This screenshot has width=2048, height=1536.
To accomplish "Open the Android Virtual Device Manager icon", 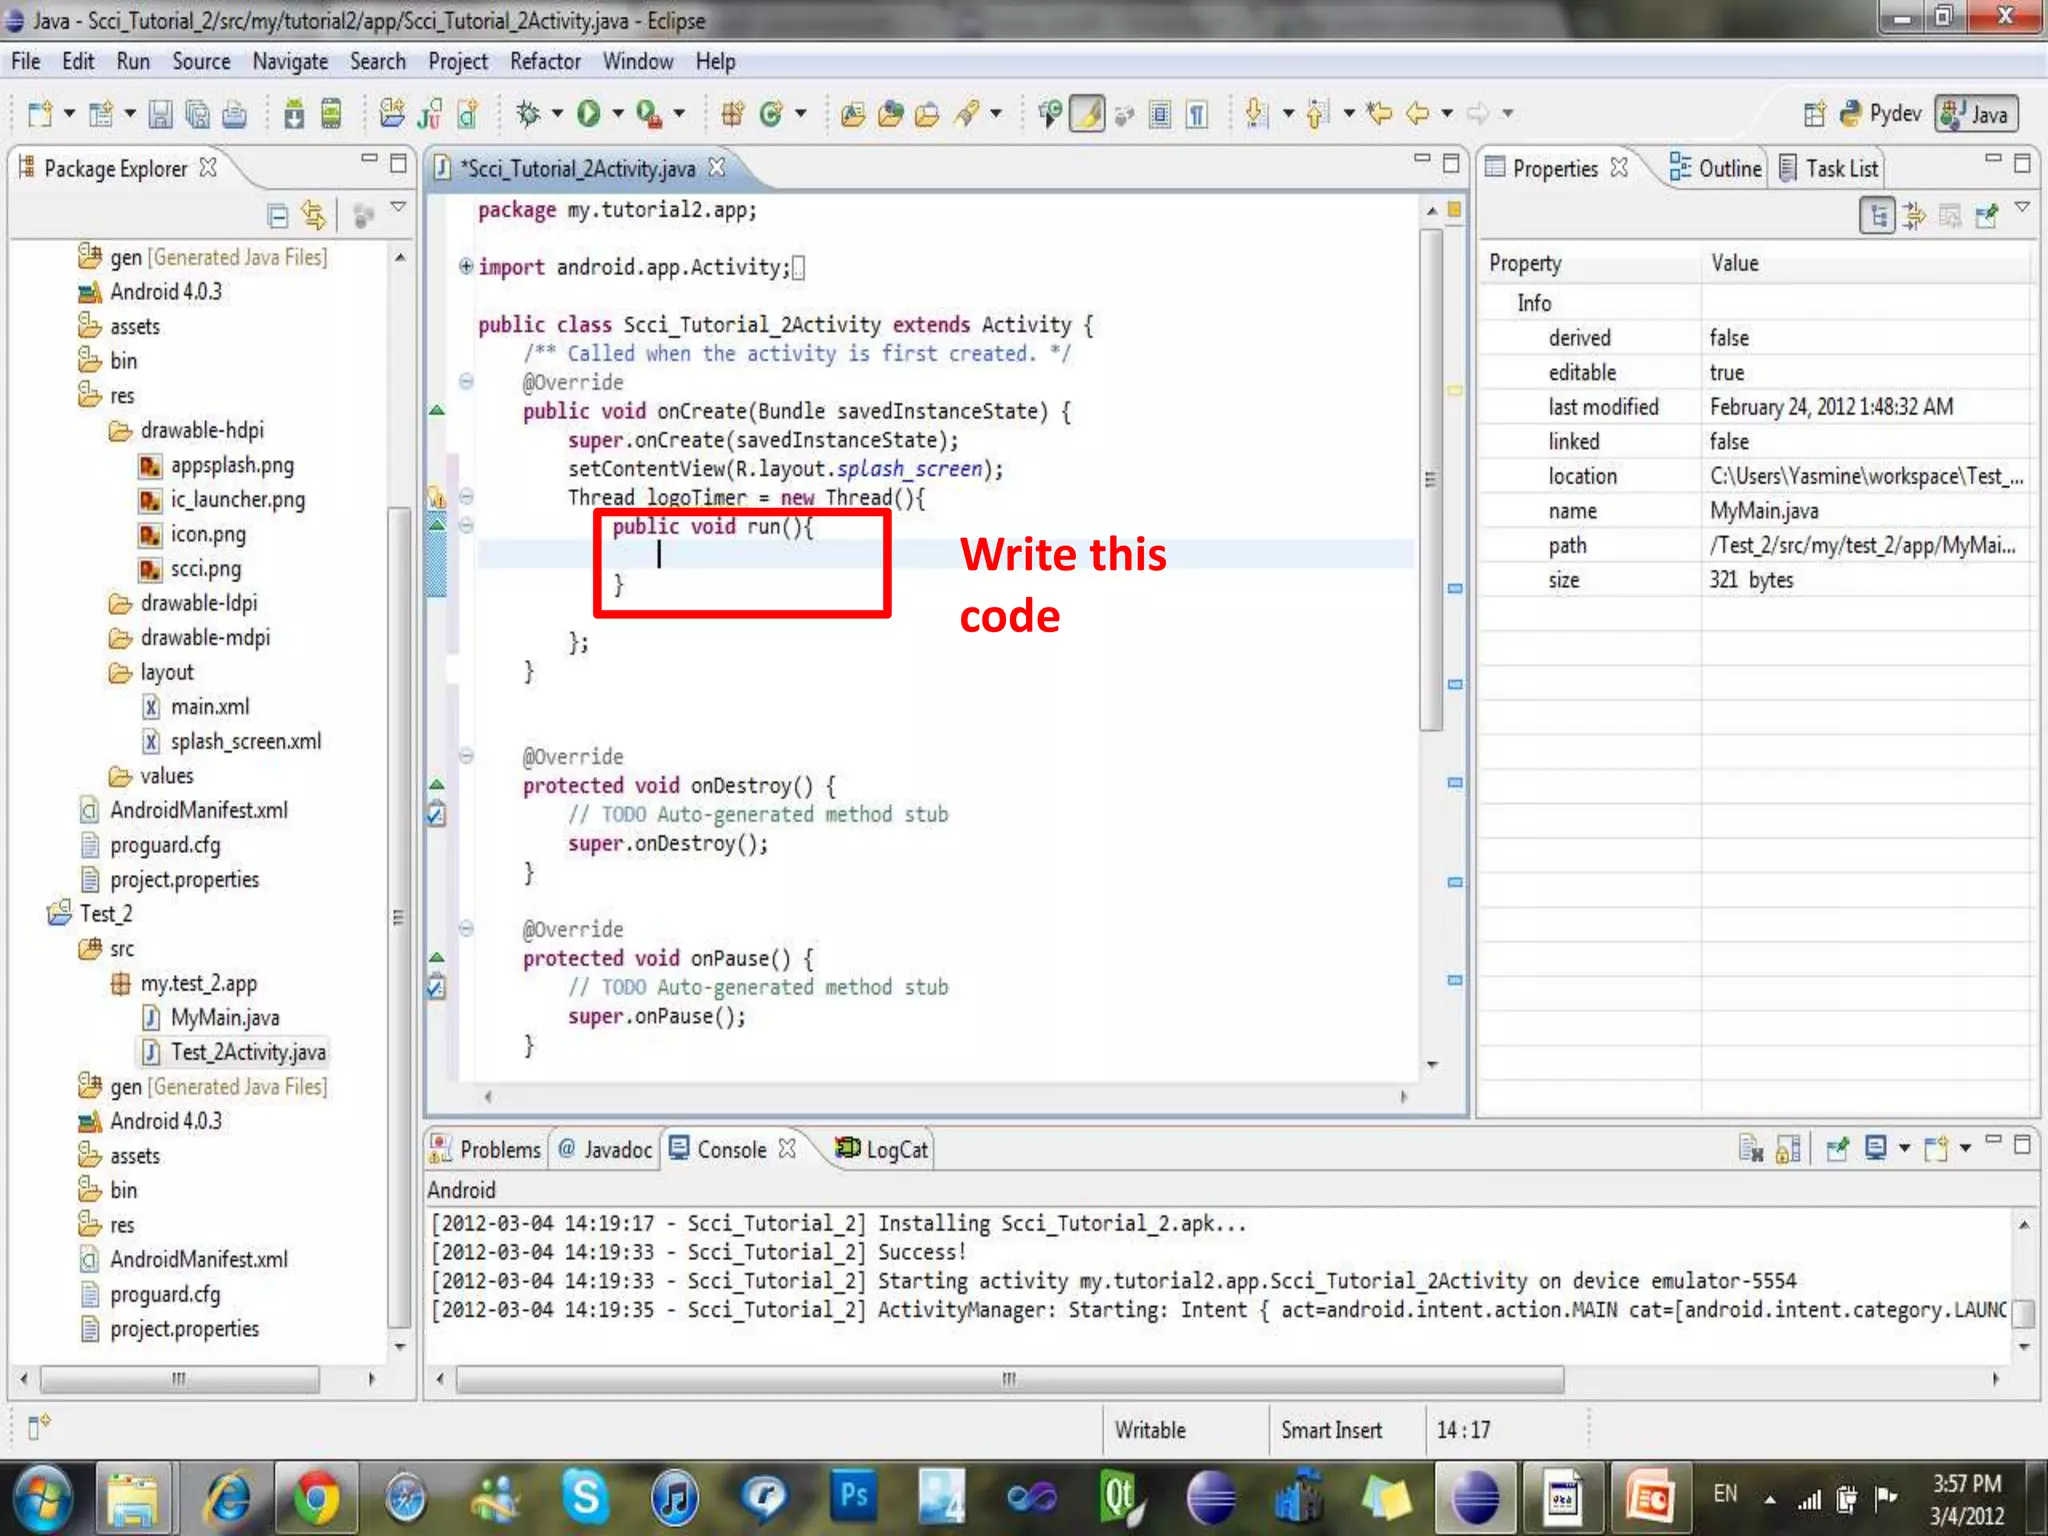I will [x=331, y=115].
